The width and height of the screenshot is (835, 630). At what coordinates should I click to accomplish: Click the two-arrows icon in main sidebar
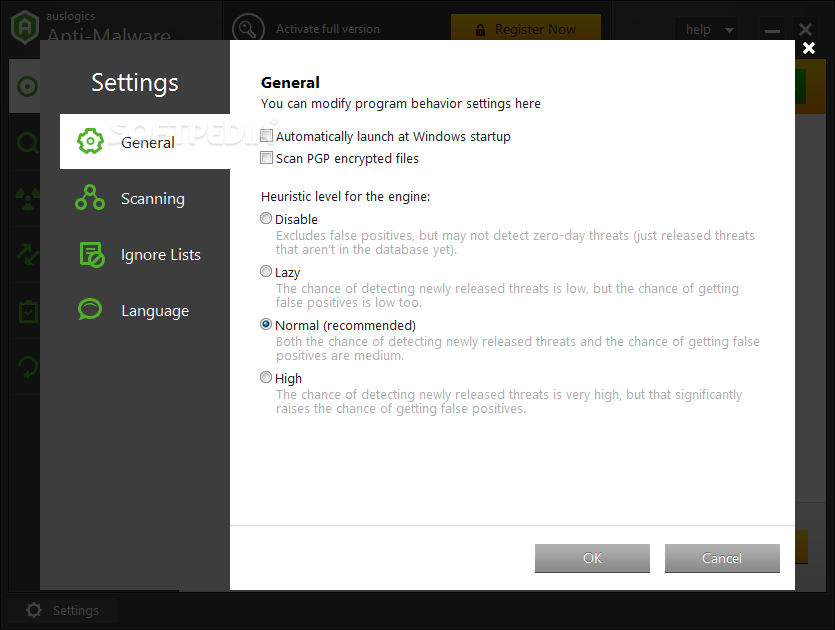[28, 255]
